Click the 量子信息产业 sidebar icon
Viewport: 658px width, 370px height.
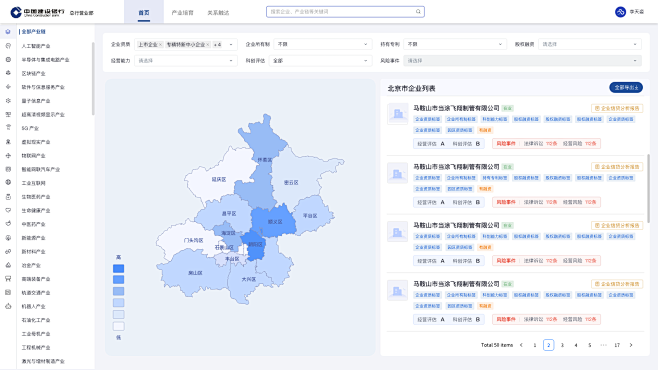[8, 101]
